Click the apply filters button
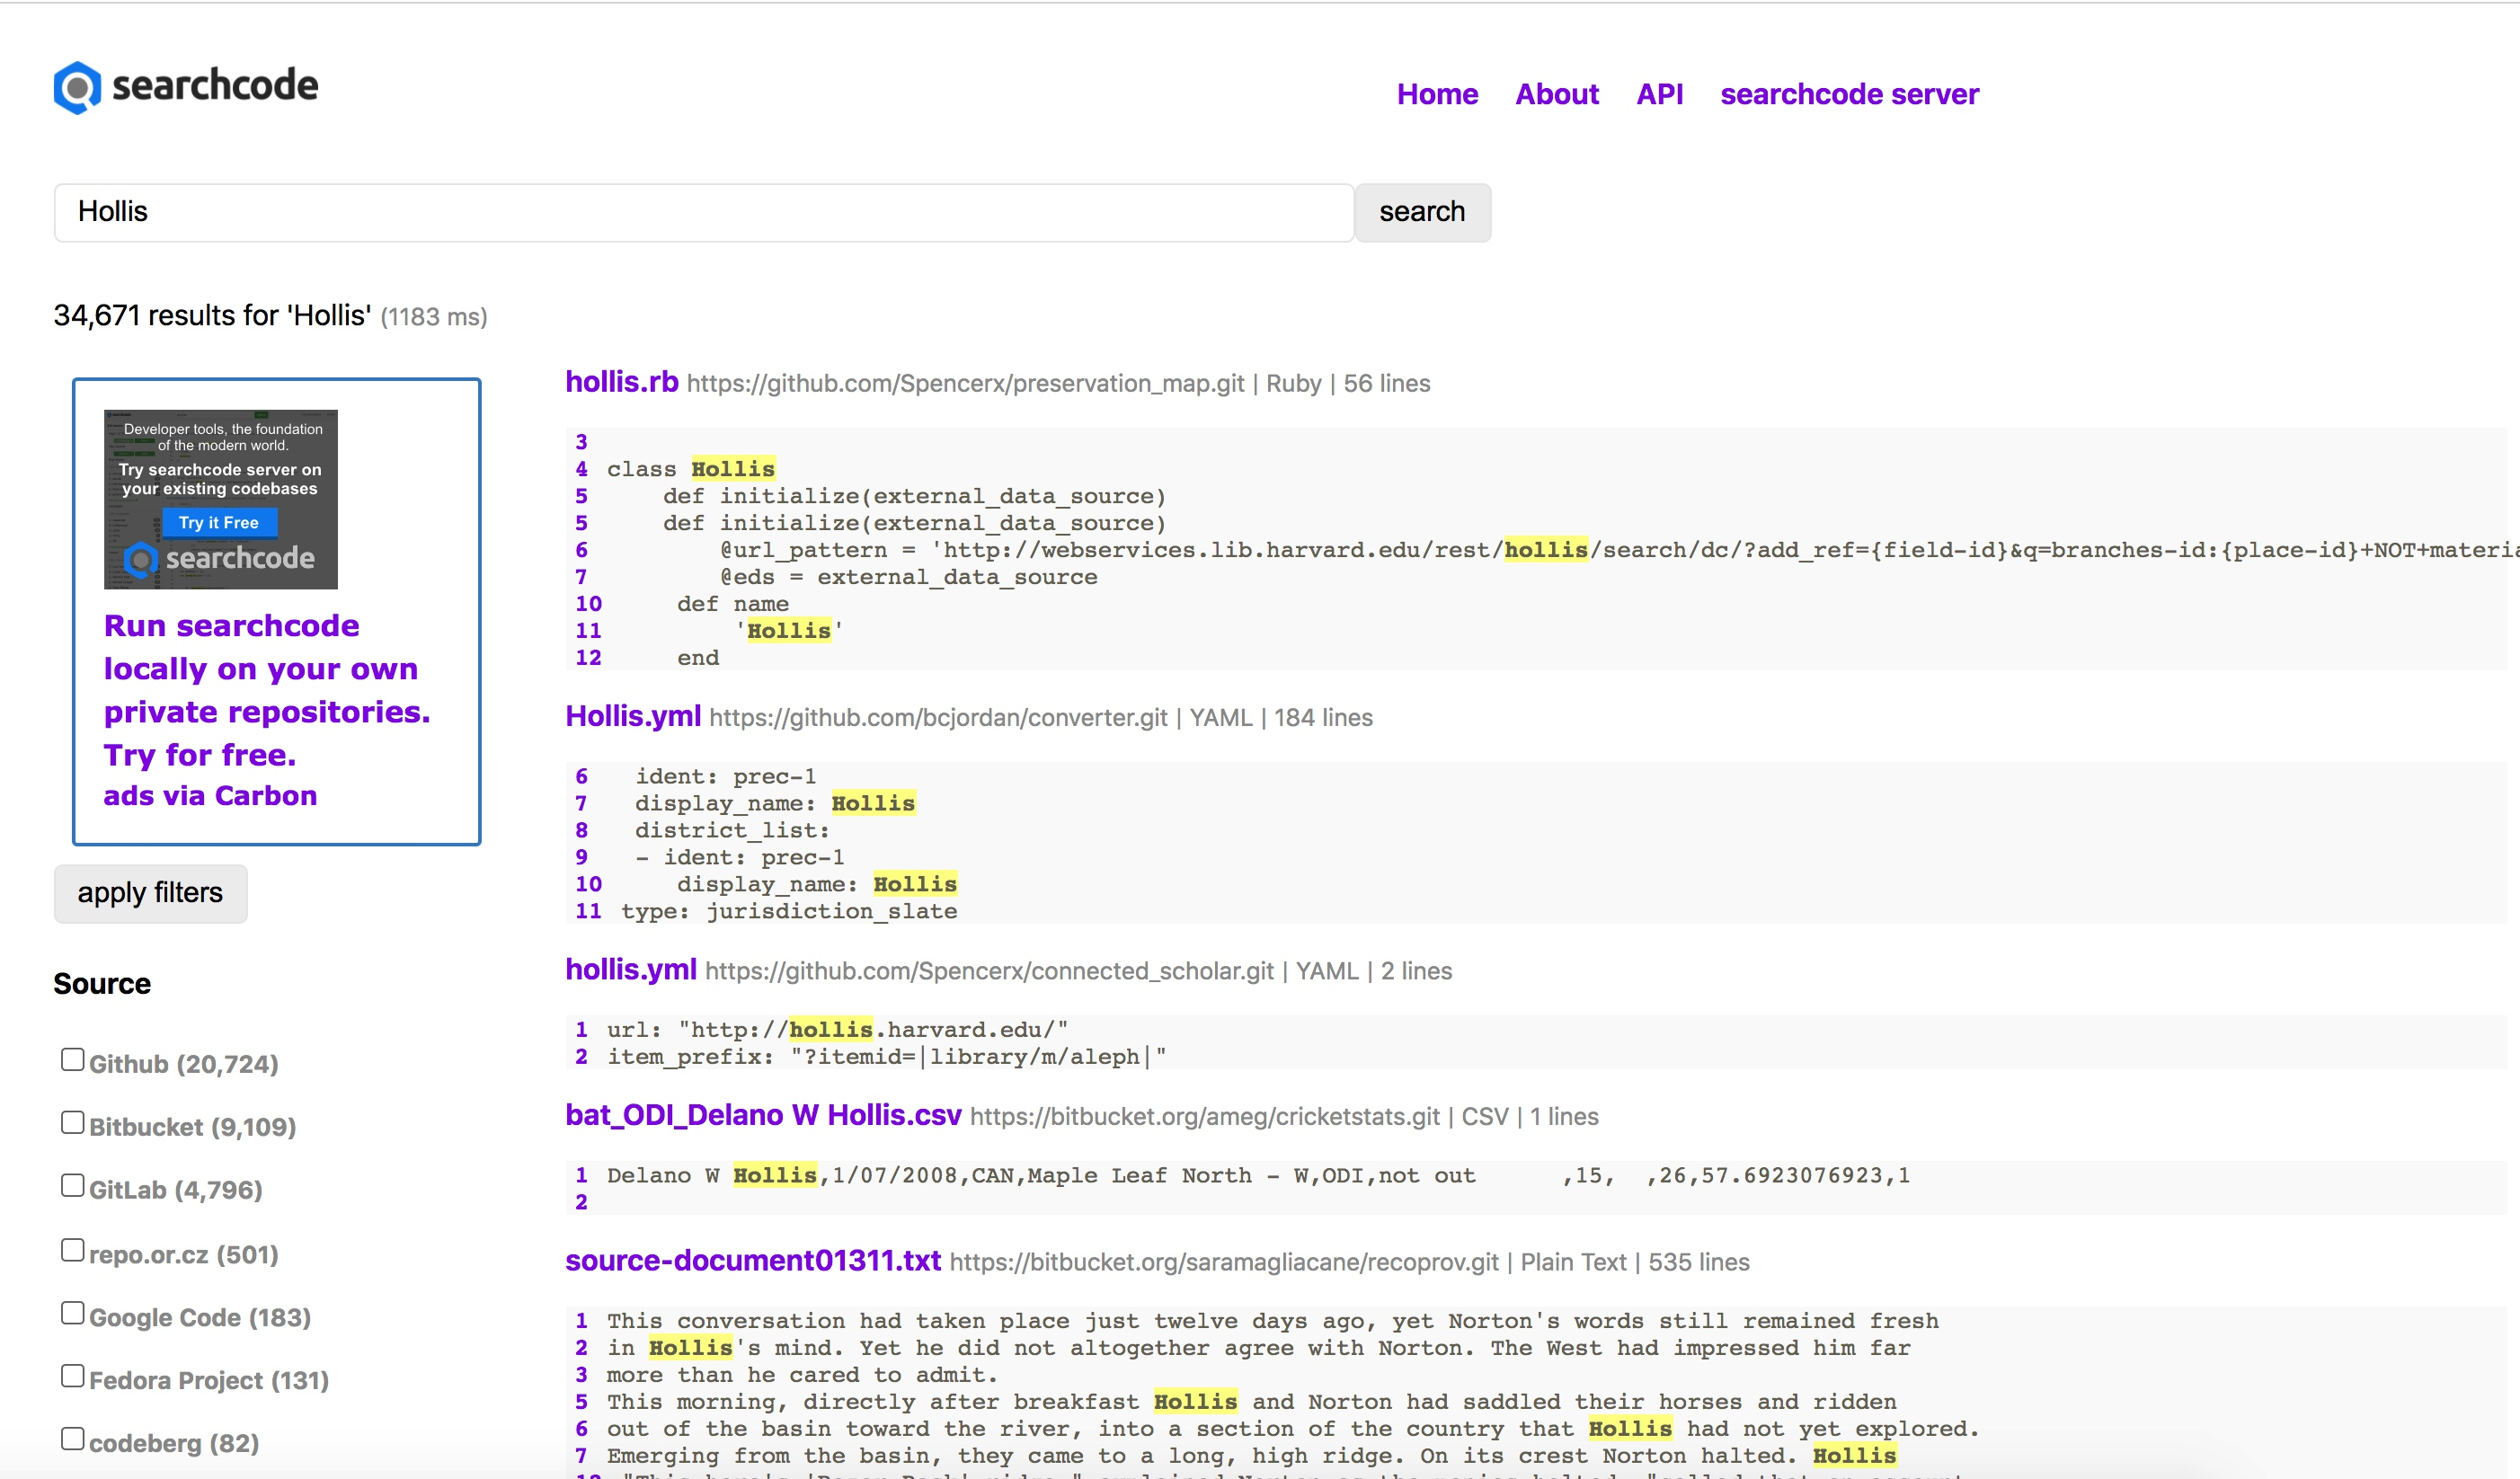This screenshot has height=1479, width=2520. coord(150,893)
